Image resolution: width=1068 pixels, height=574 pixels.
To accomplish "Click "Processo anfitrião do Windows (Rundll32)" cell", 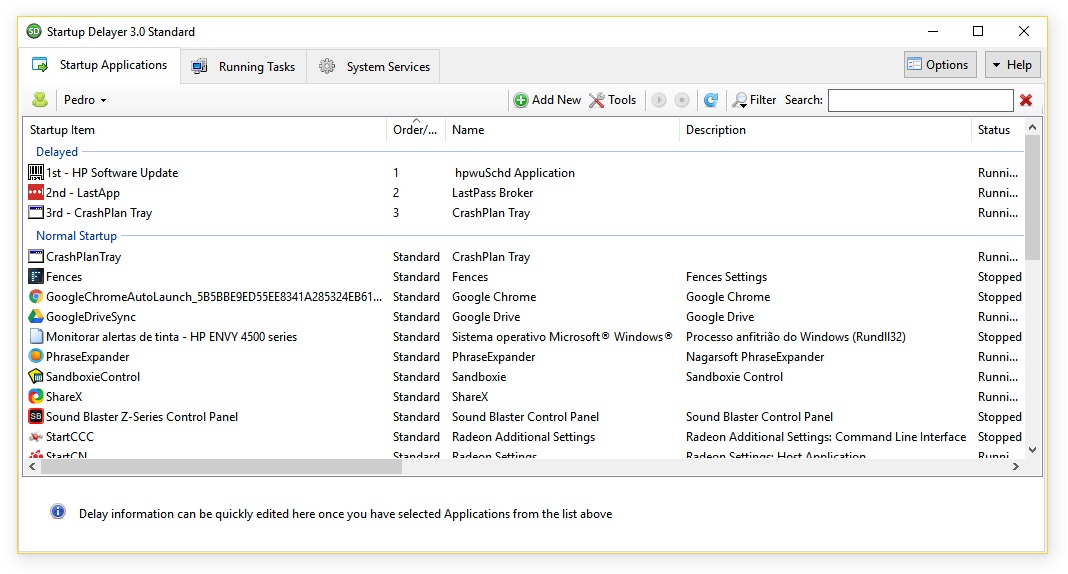I will coord(796,337).
